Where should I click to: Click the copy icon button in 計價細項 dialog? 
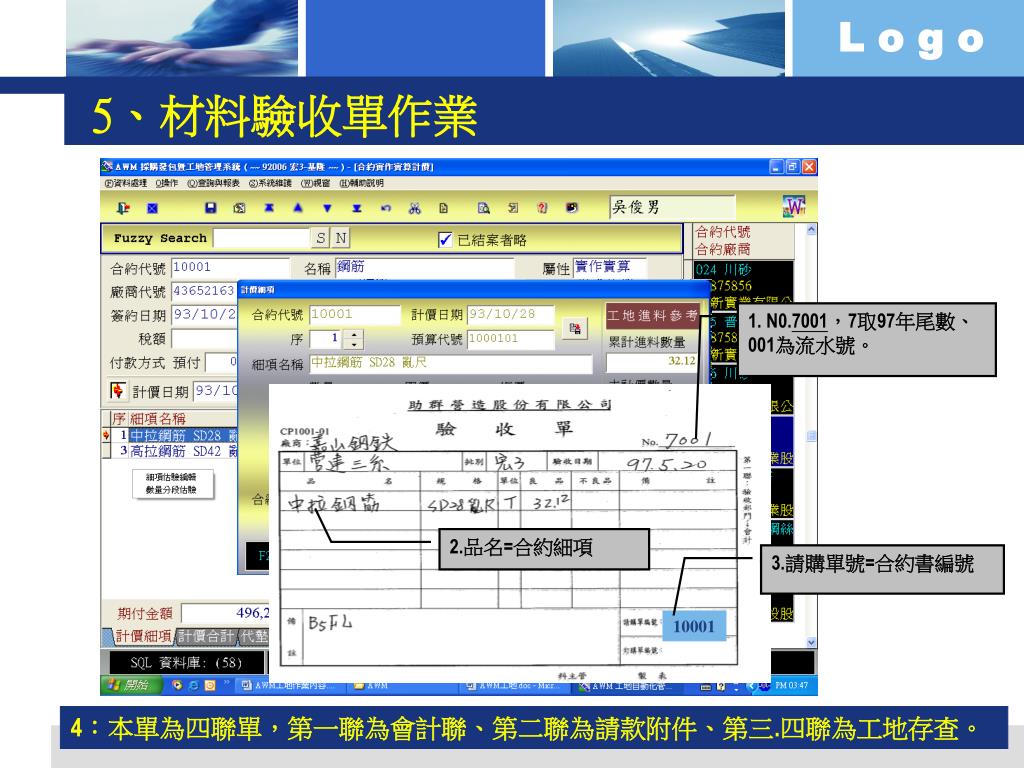[x=575, y=328]
